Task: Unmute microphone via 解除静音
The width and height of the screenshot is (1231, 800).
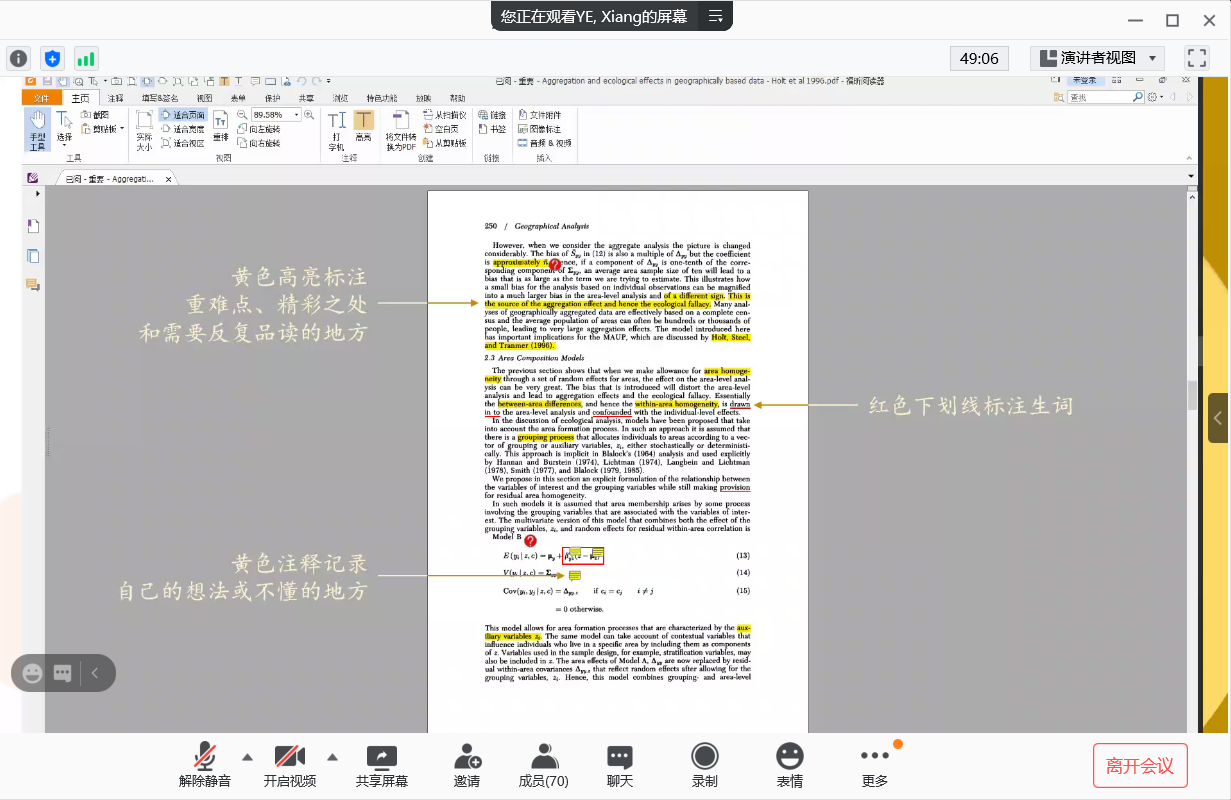Action: tap(205, 757)
